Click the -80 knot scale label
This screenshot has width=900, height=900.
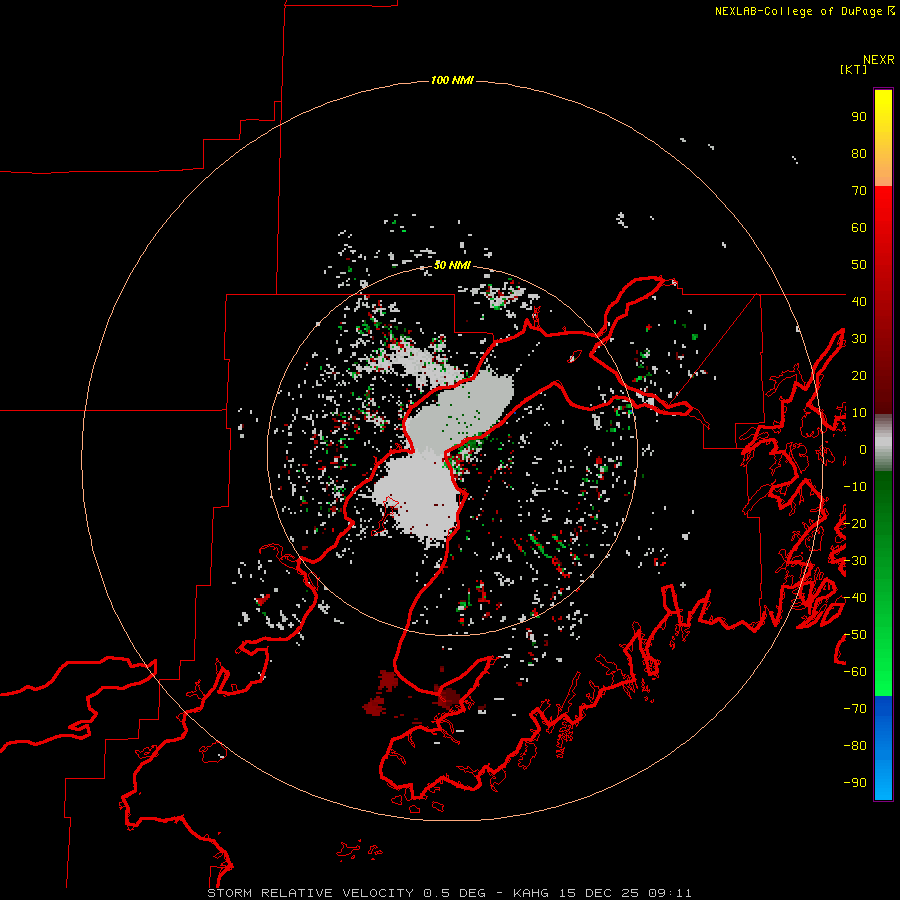(x=855, y=746)
